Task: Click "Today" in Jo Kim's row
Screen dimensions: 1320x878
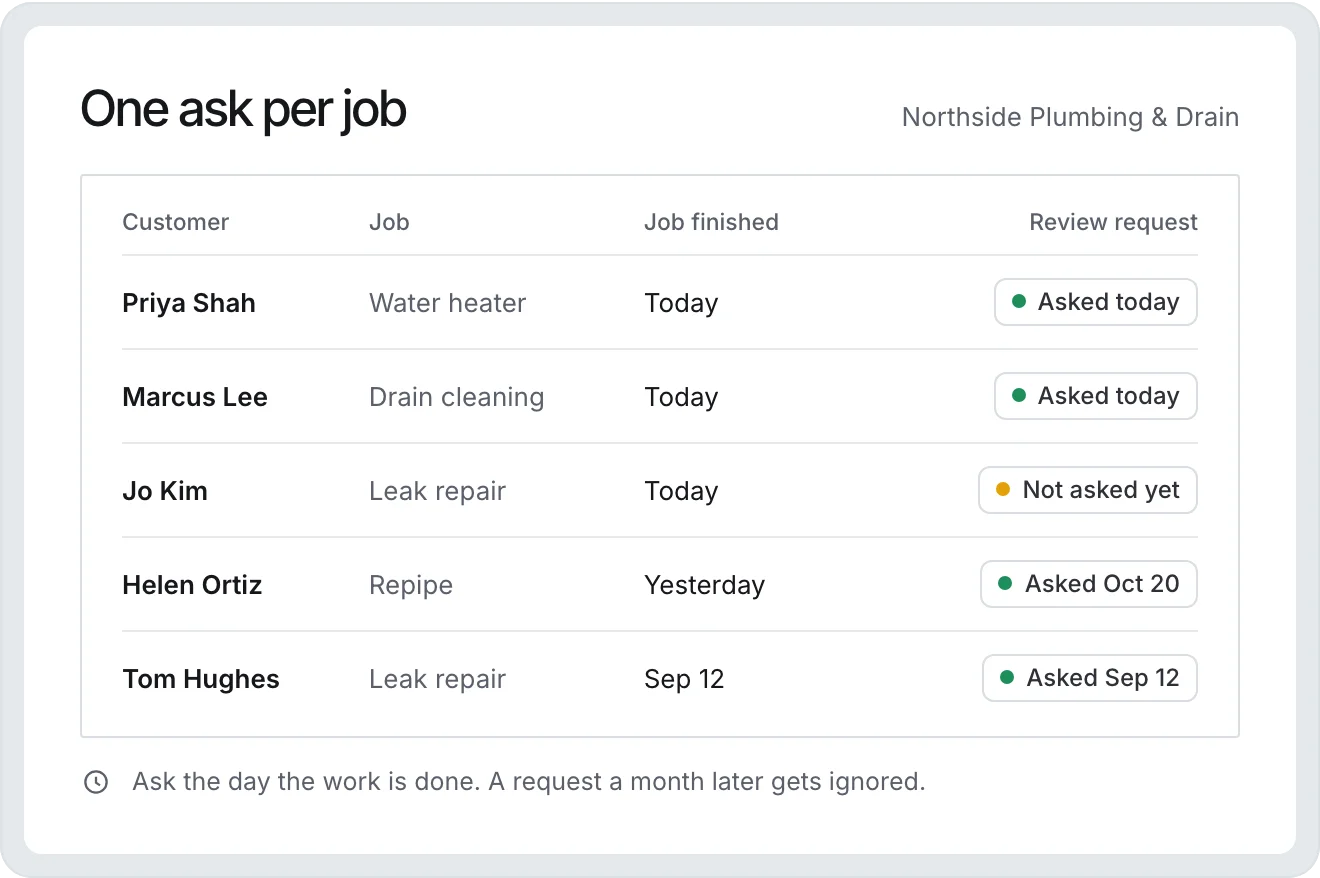Action: pos(681,491)
